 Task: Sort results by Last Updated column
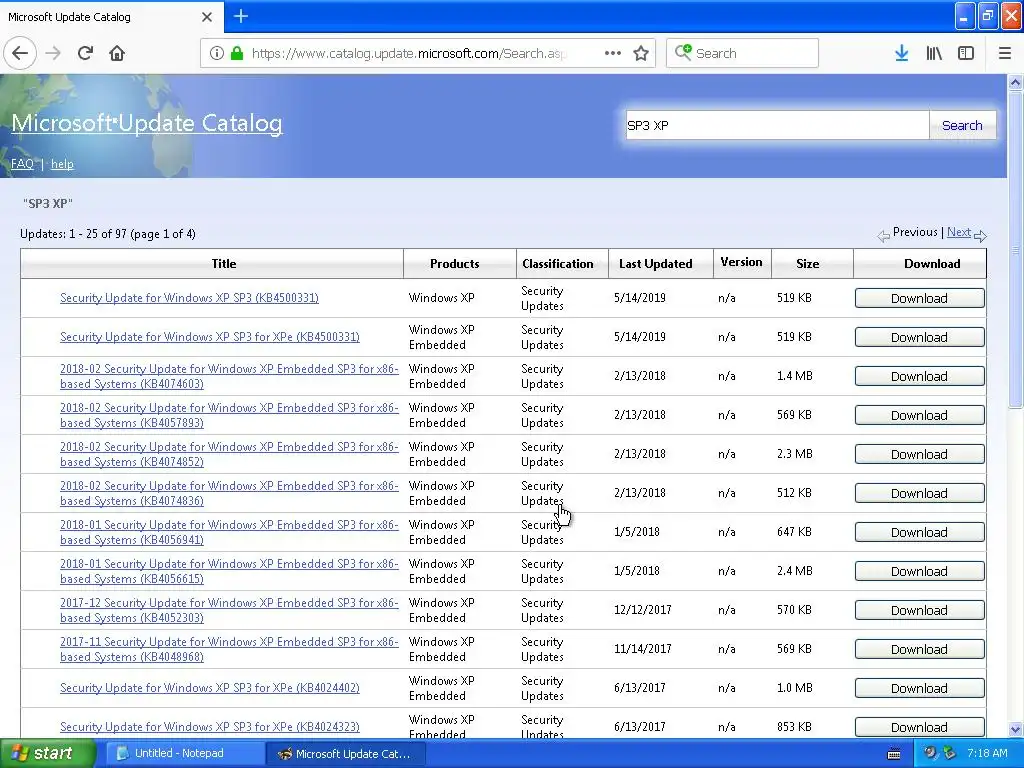(x=656, y=264)
